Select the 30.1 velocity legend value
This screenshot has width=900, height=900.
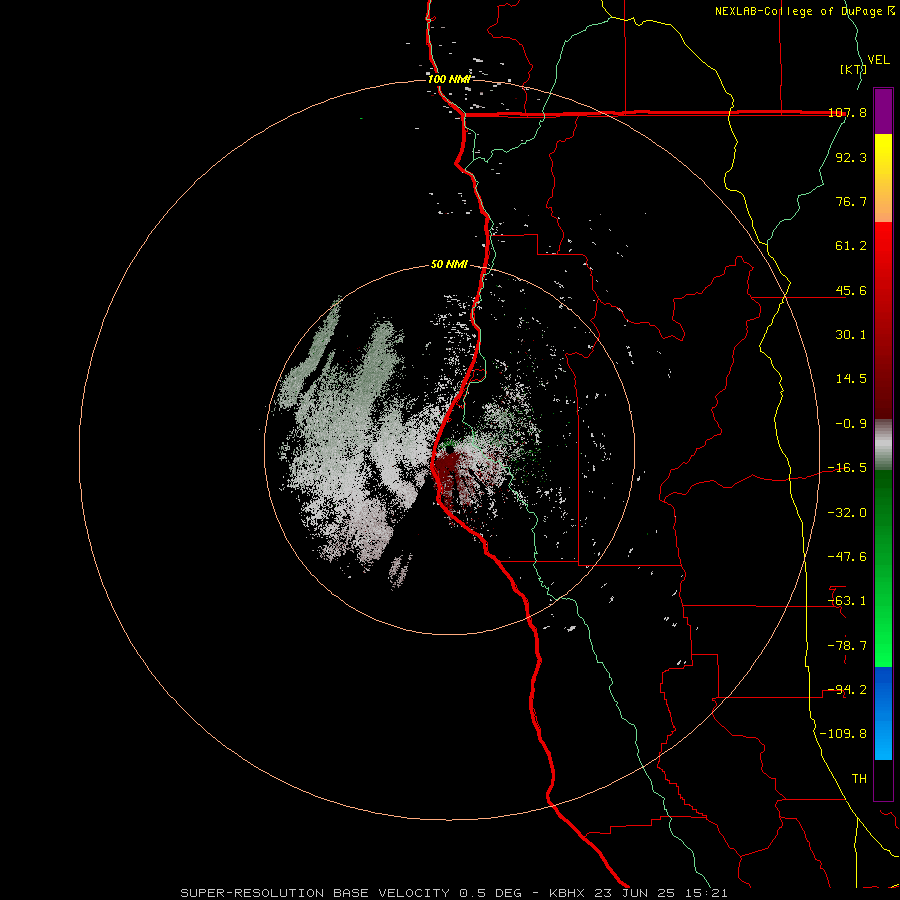[x=851, y=335]
